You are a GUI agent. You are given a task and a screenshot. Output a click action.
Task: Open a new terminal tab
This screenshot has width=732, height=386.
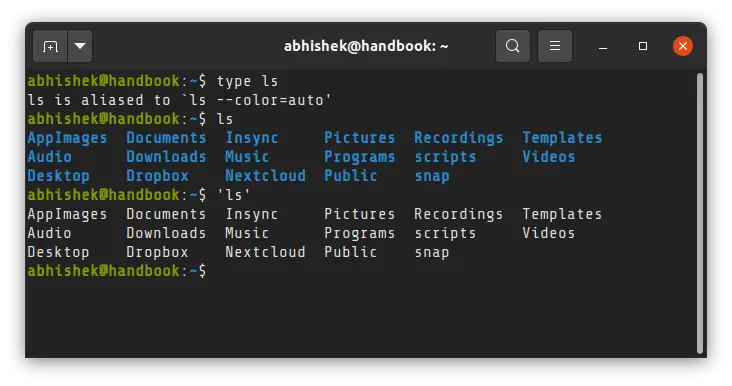tap(50, 46)
